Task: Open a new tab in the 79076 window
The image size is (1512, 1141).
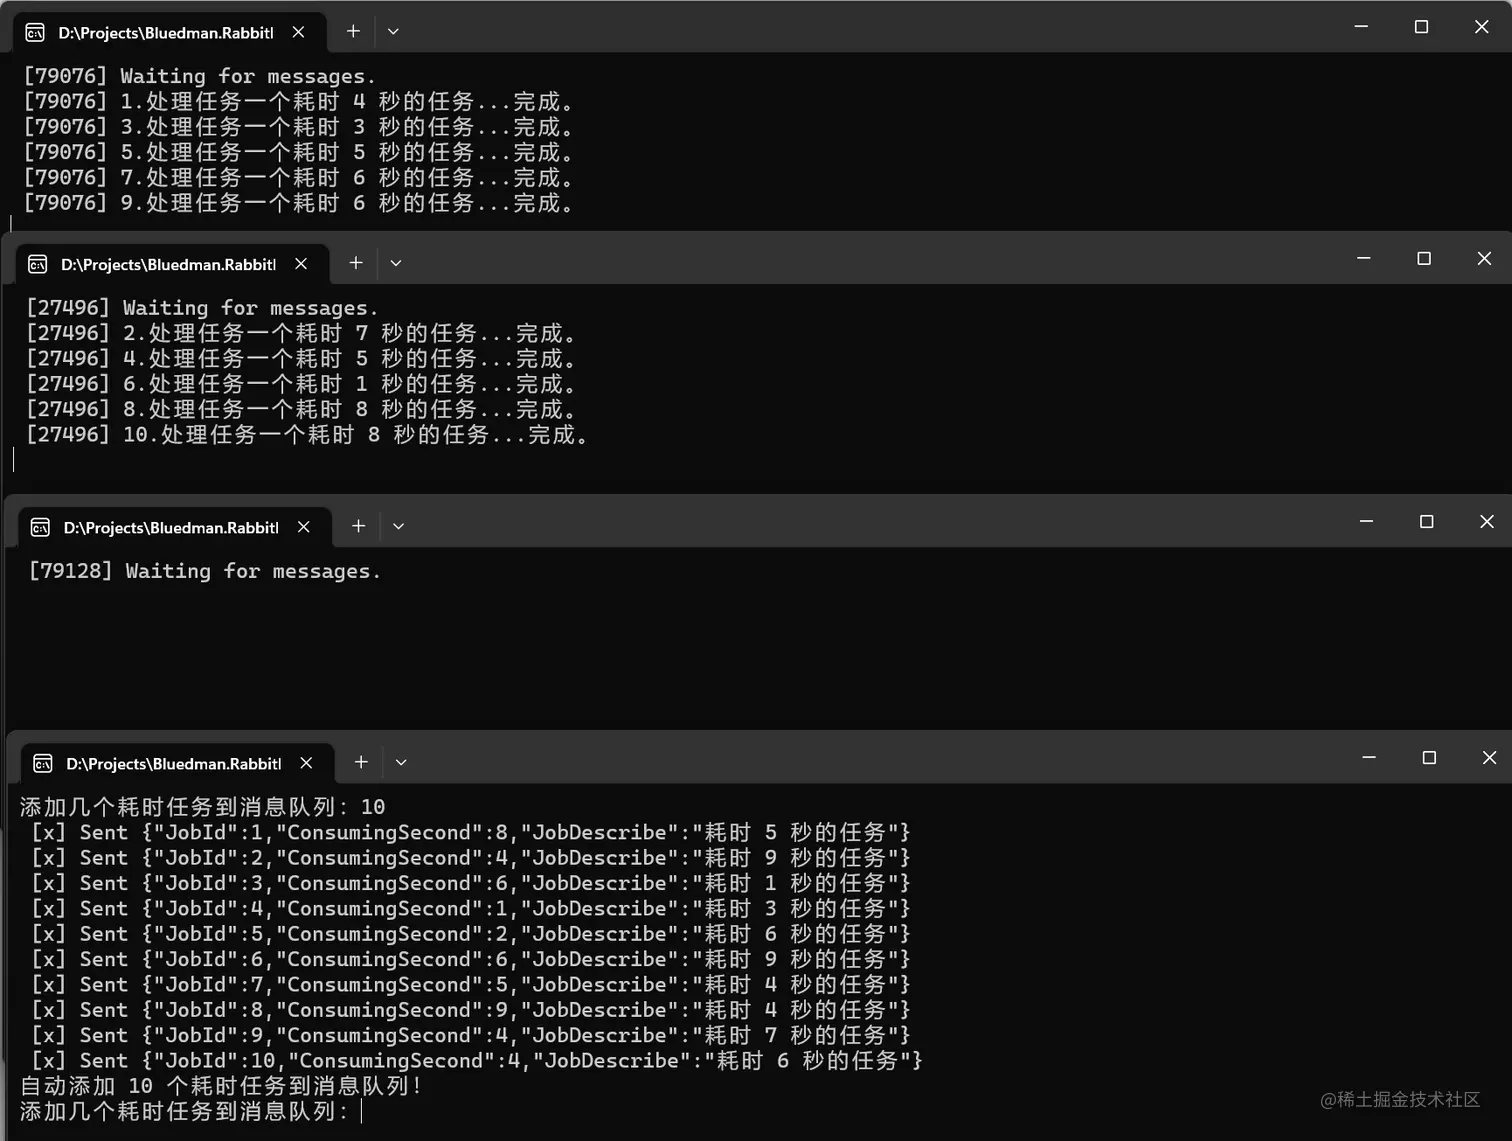Action: tap(353, 32)
